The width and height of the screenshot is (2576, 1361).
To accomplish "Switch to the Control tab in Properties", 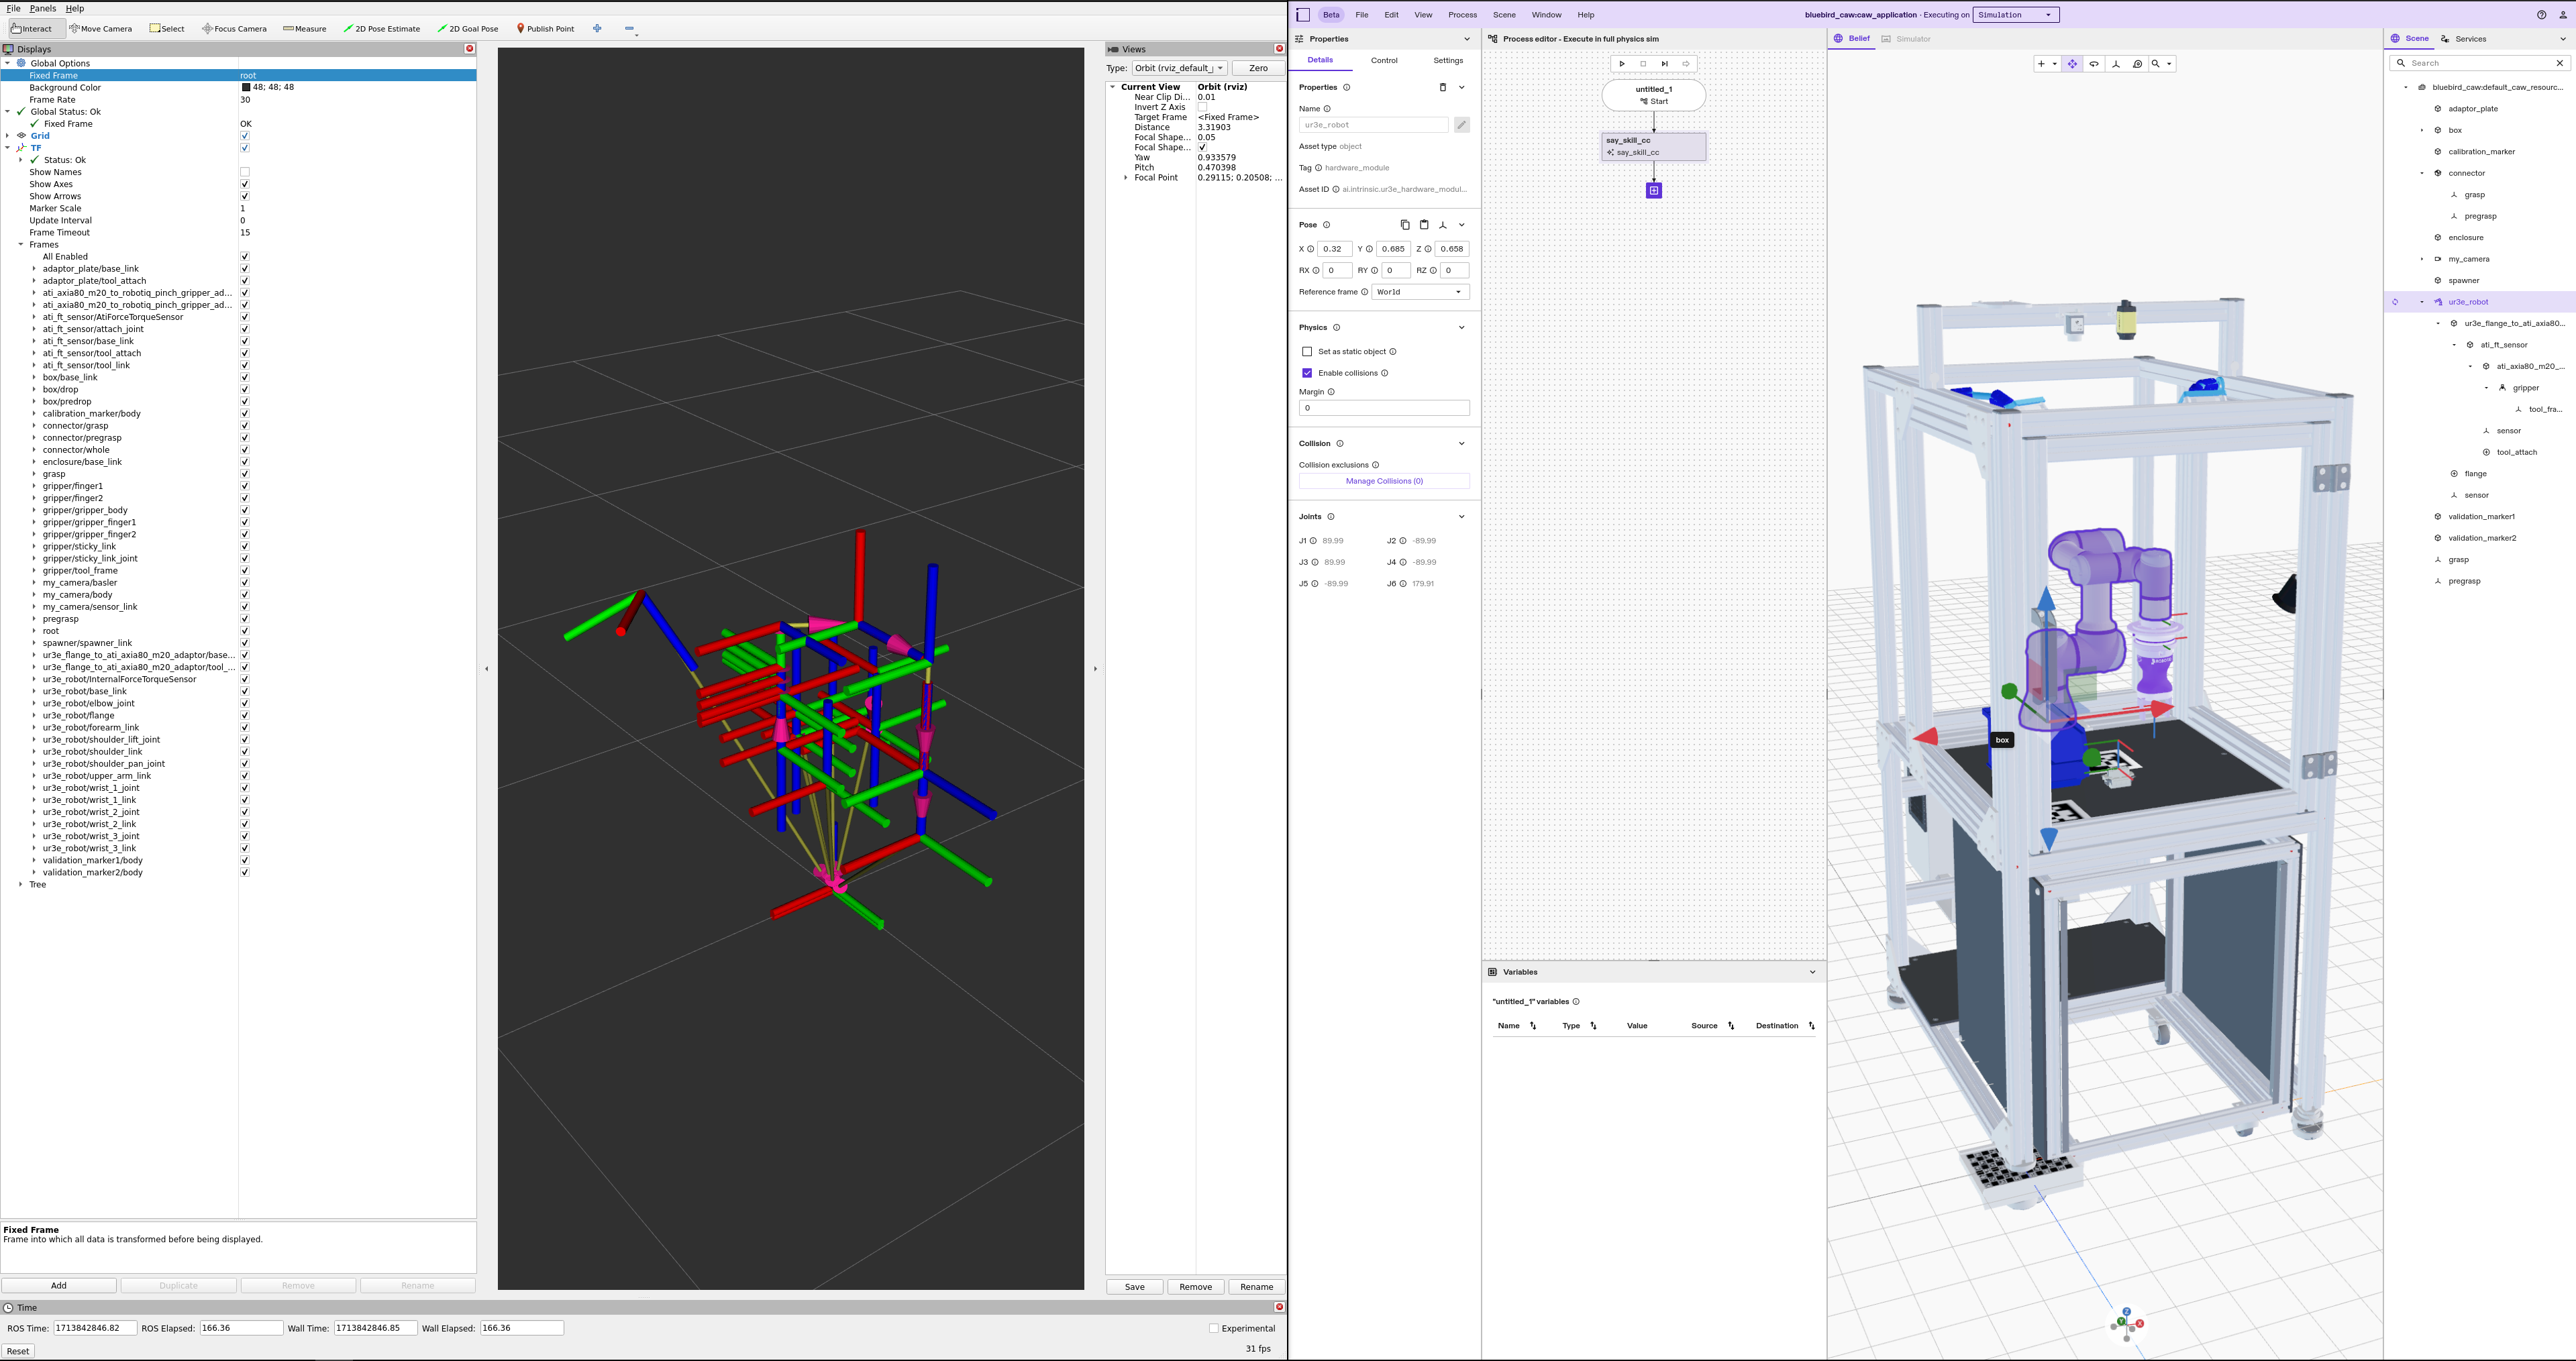I will [1385, 60].
